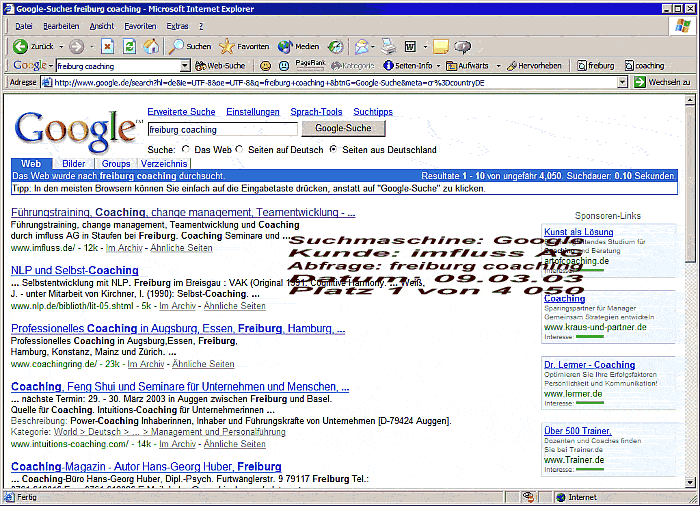Open the Ansicht menu
The image size is (700, 506).
tap(102, 26)
